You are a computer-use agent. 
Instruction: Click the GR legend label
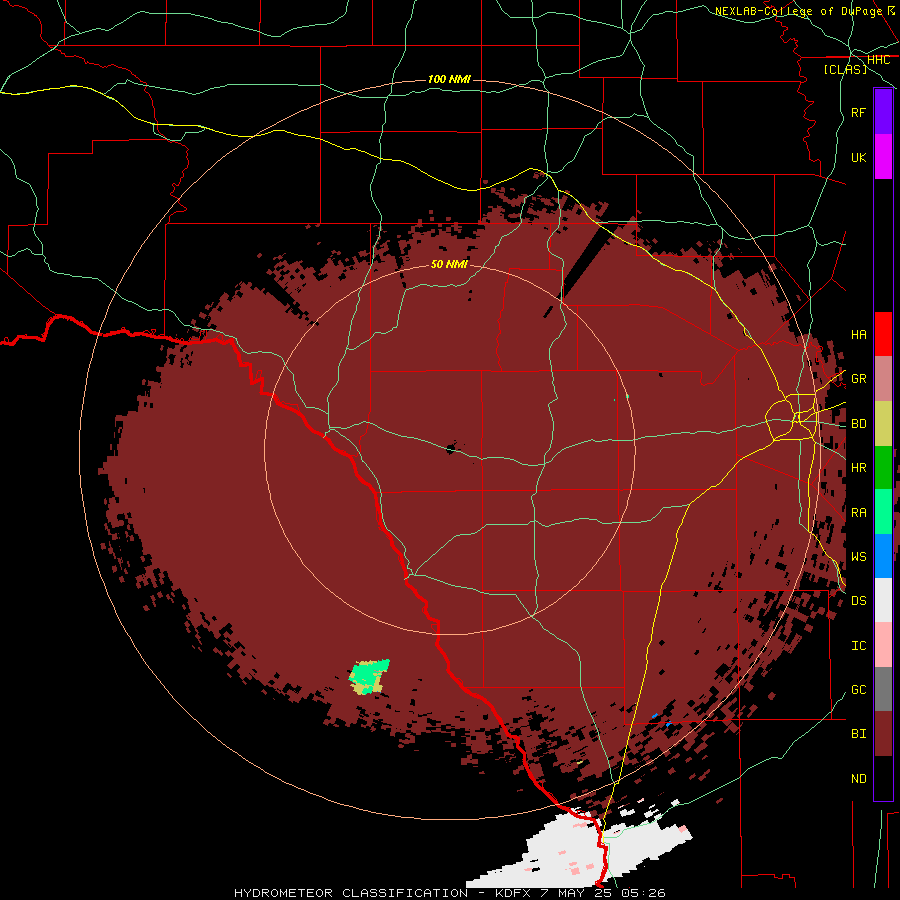(x=858, y=379)
